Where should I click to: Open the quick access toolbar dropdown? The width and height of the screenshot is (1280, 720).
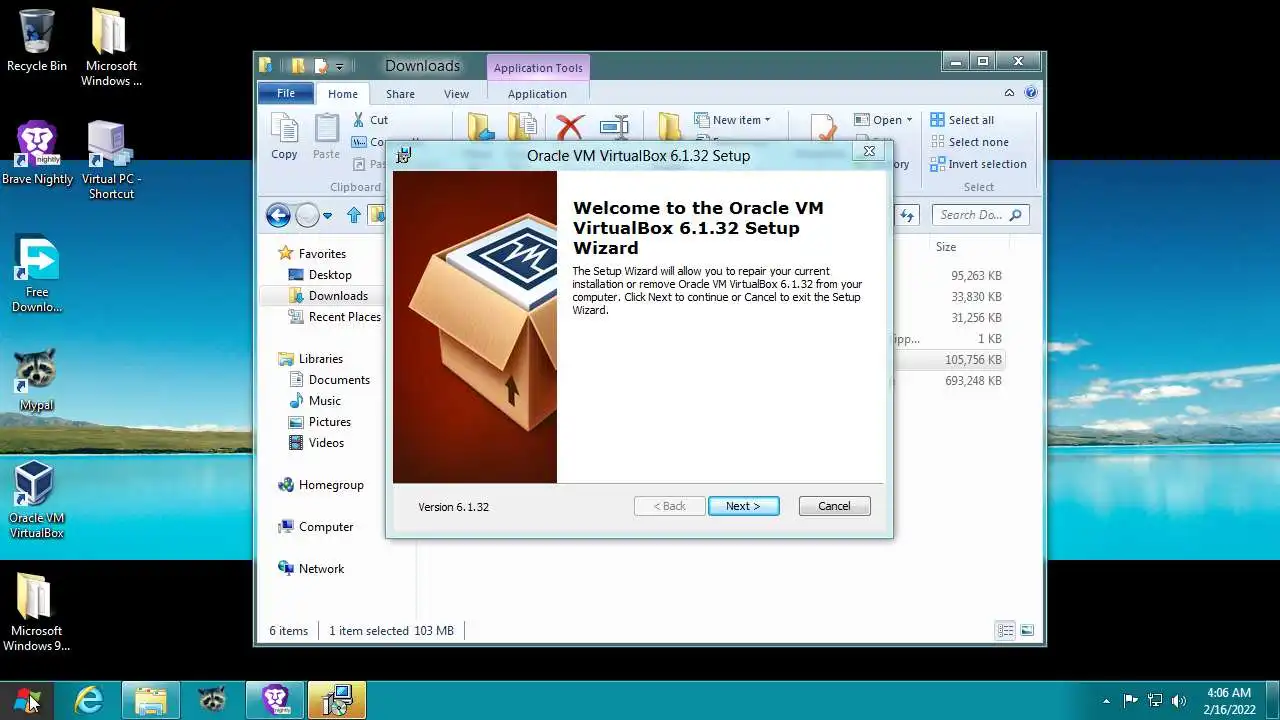pyautogui.click(x=339, y=67)
